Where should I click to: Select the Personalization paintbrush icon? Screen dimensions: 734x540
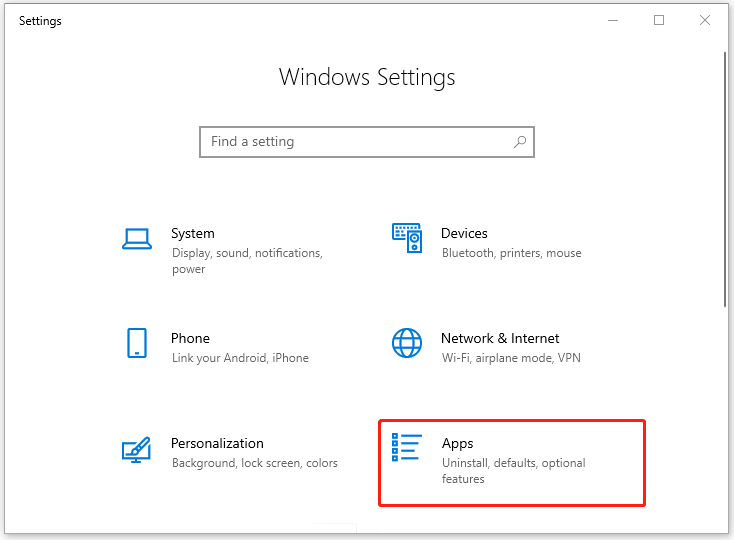click(136, 450)
